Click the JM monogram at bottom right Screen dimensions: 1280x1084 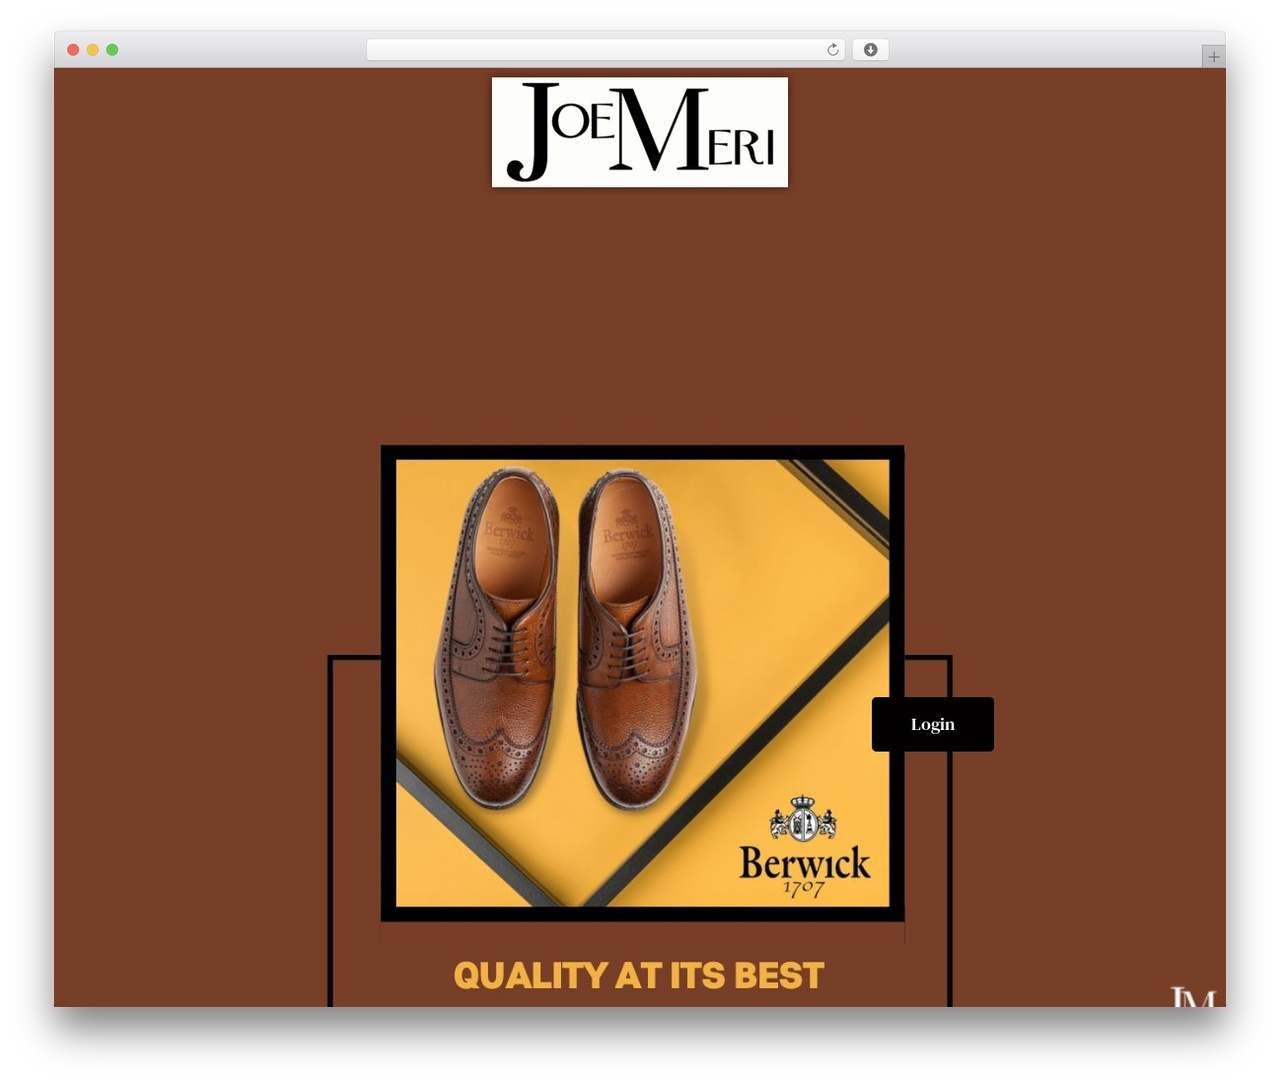tap(1193, 996)
